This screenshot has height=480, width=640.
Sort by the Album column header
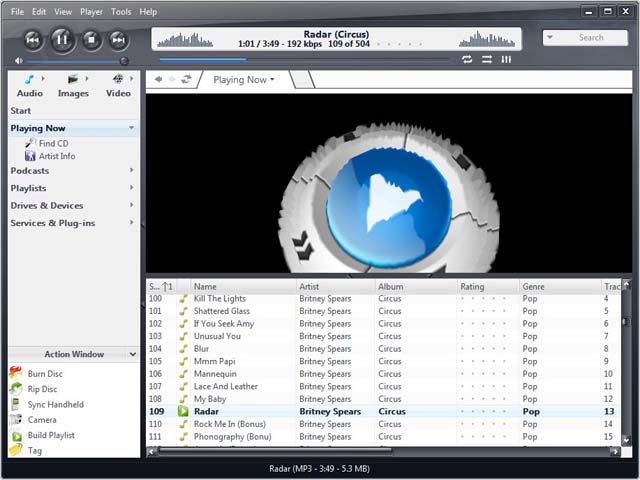(416, 287)
